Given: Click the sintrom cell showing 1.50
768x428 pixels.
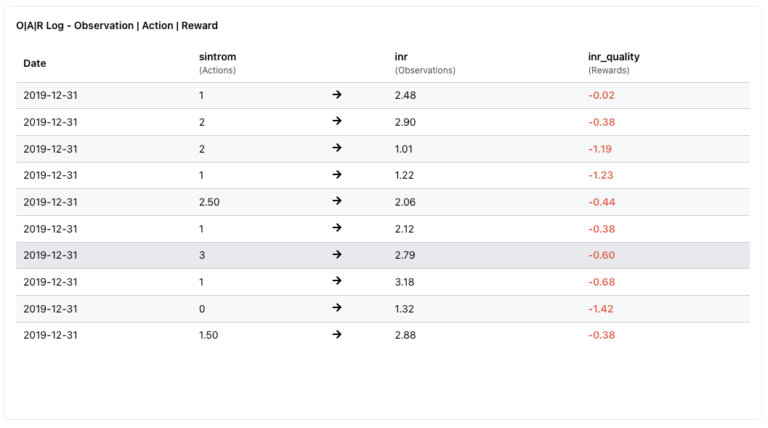Looking at the screenshot, I should tap(210, 335).
